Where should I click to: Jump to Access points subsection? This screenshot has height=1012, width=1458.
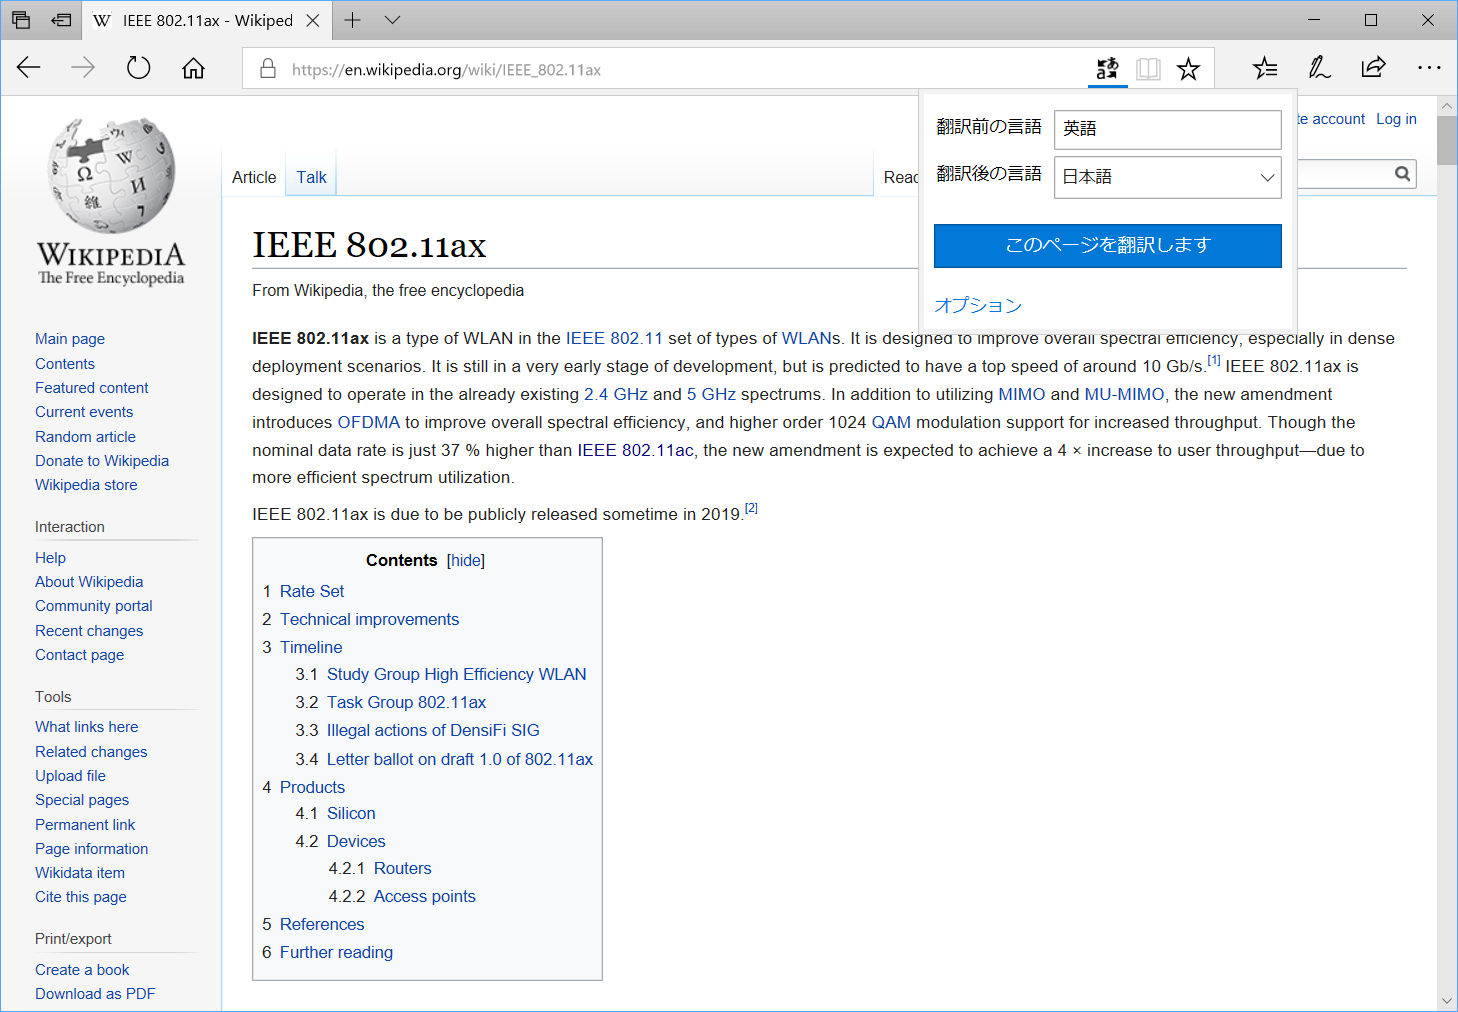click(x=425, y=896)
